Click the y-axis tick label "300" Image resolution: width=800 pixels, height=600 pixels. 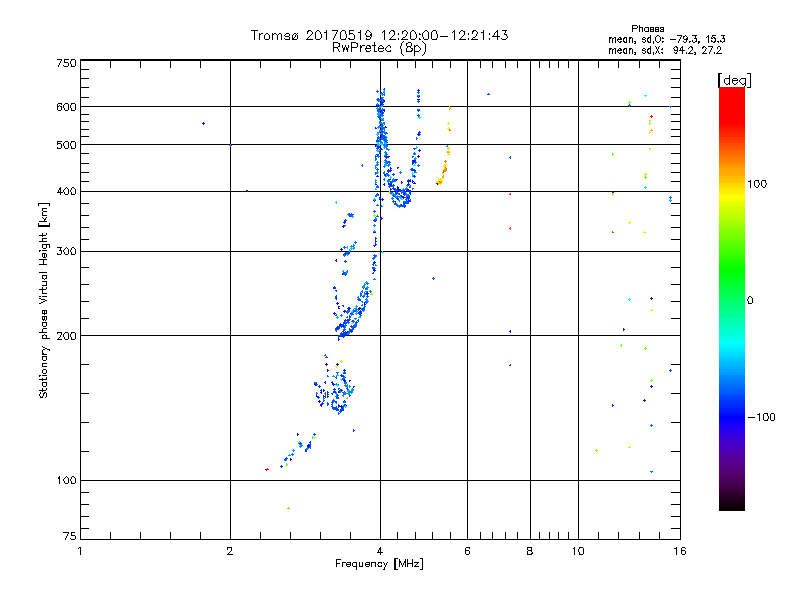pos(66,252)
